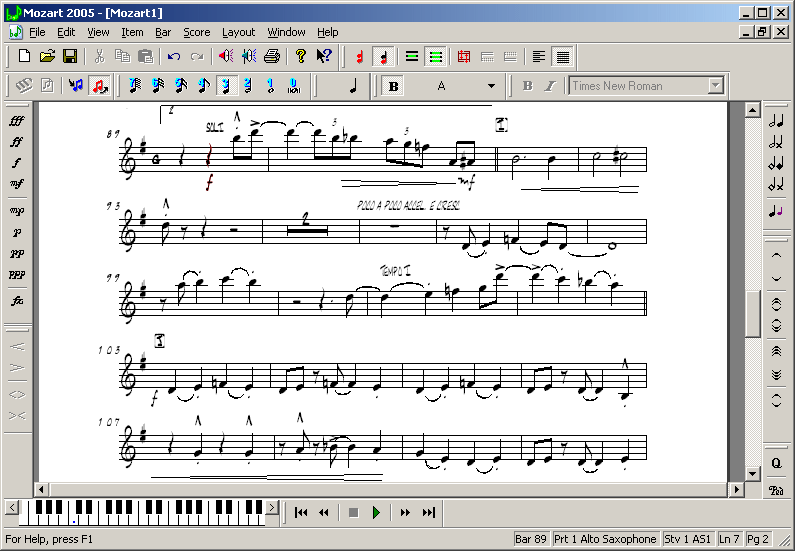Jump to the start of the score
This screenshot has width=795, height=551.
pos(301,512)
